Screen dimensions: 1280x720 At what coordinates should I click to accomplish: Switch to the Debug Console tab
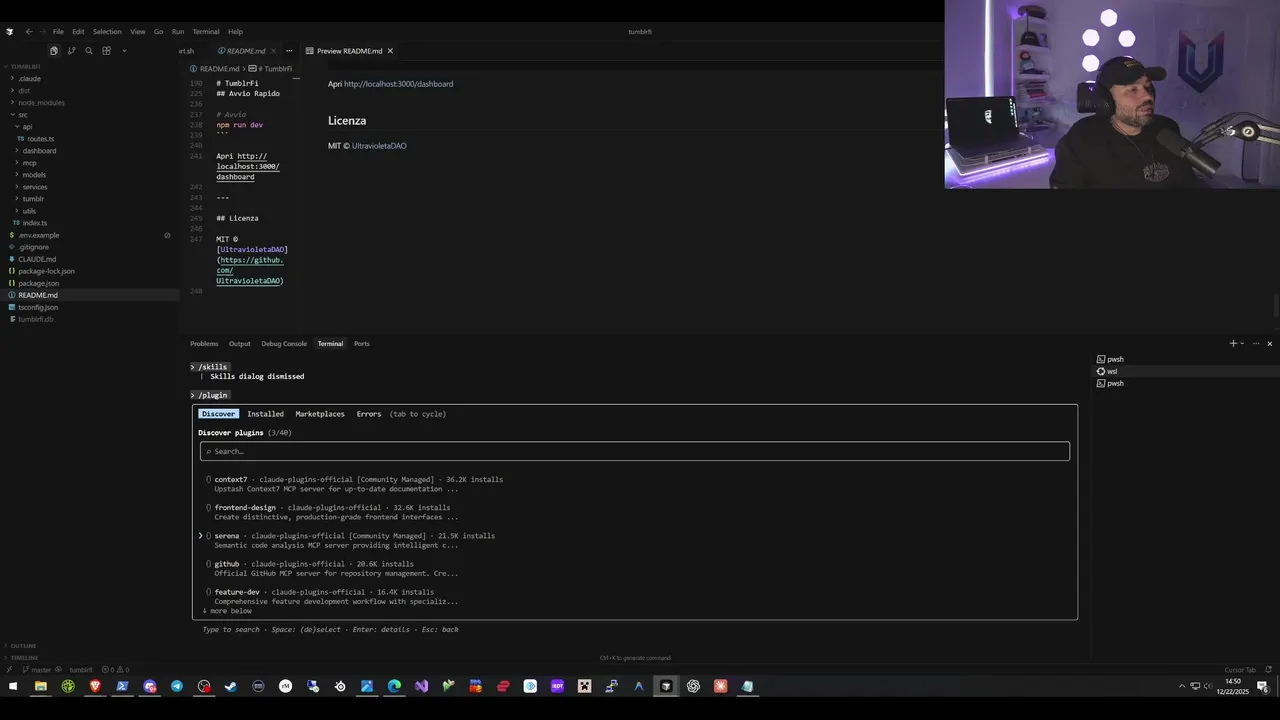click(284, 344)
